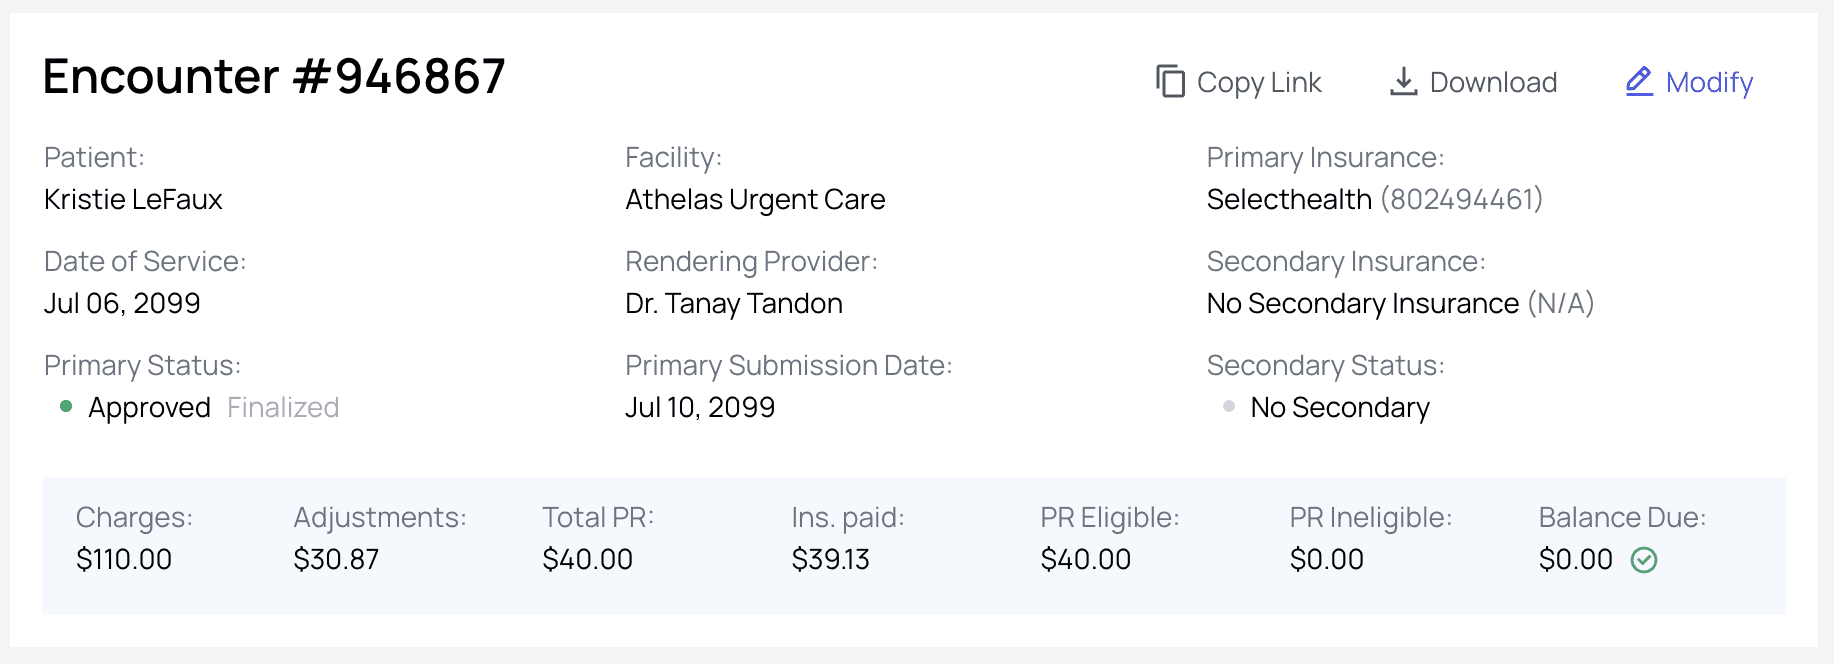Open the Modify link
The width and height of the screenshot is (1834, 664).
tap(1709, 82)
